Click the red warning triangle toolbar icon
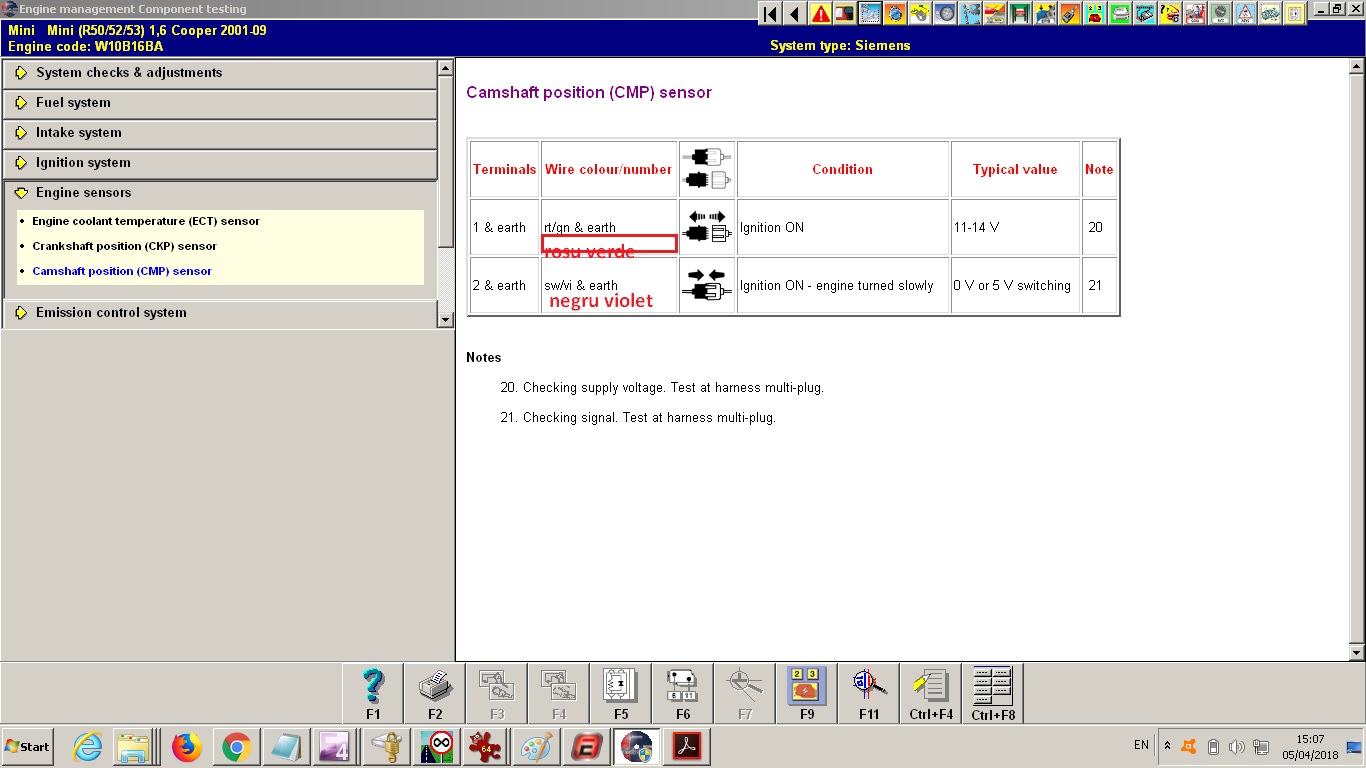This screenshot has height=768, width=1366. click(x=820, y=14)
